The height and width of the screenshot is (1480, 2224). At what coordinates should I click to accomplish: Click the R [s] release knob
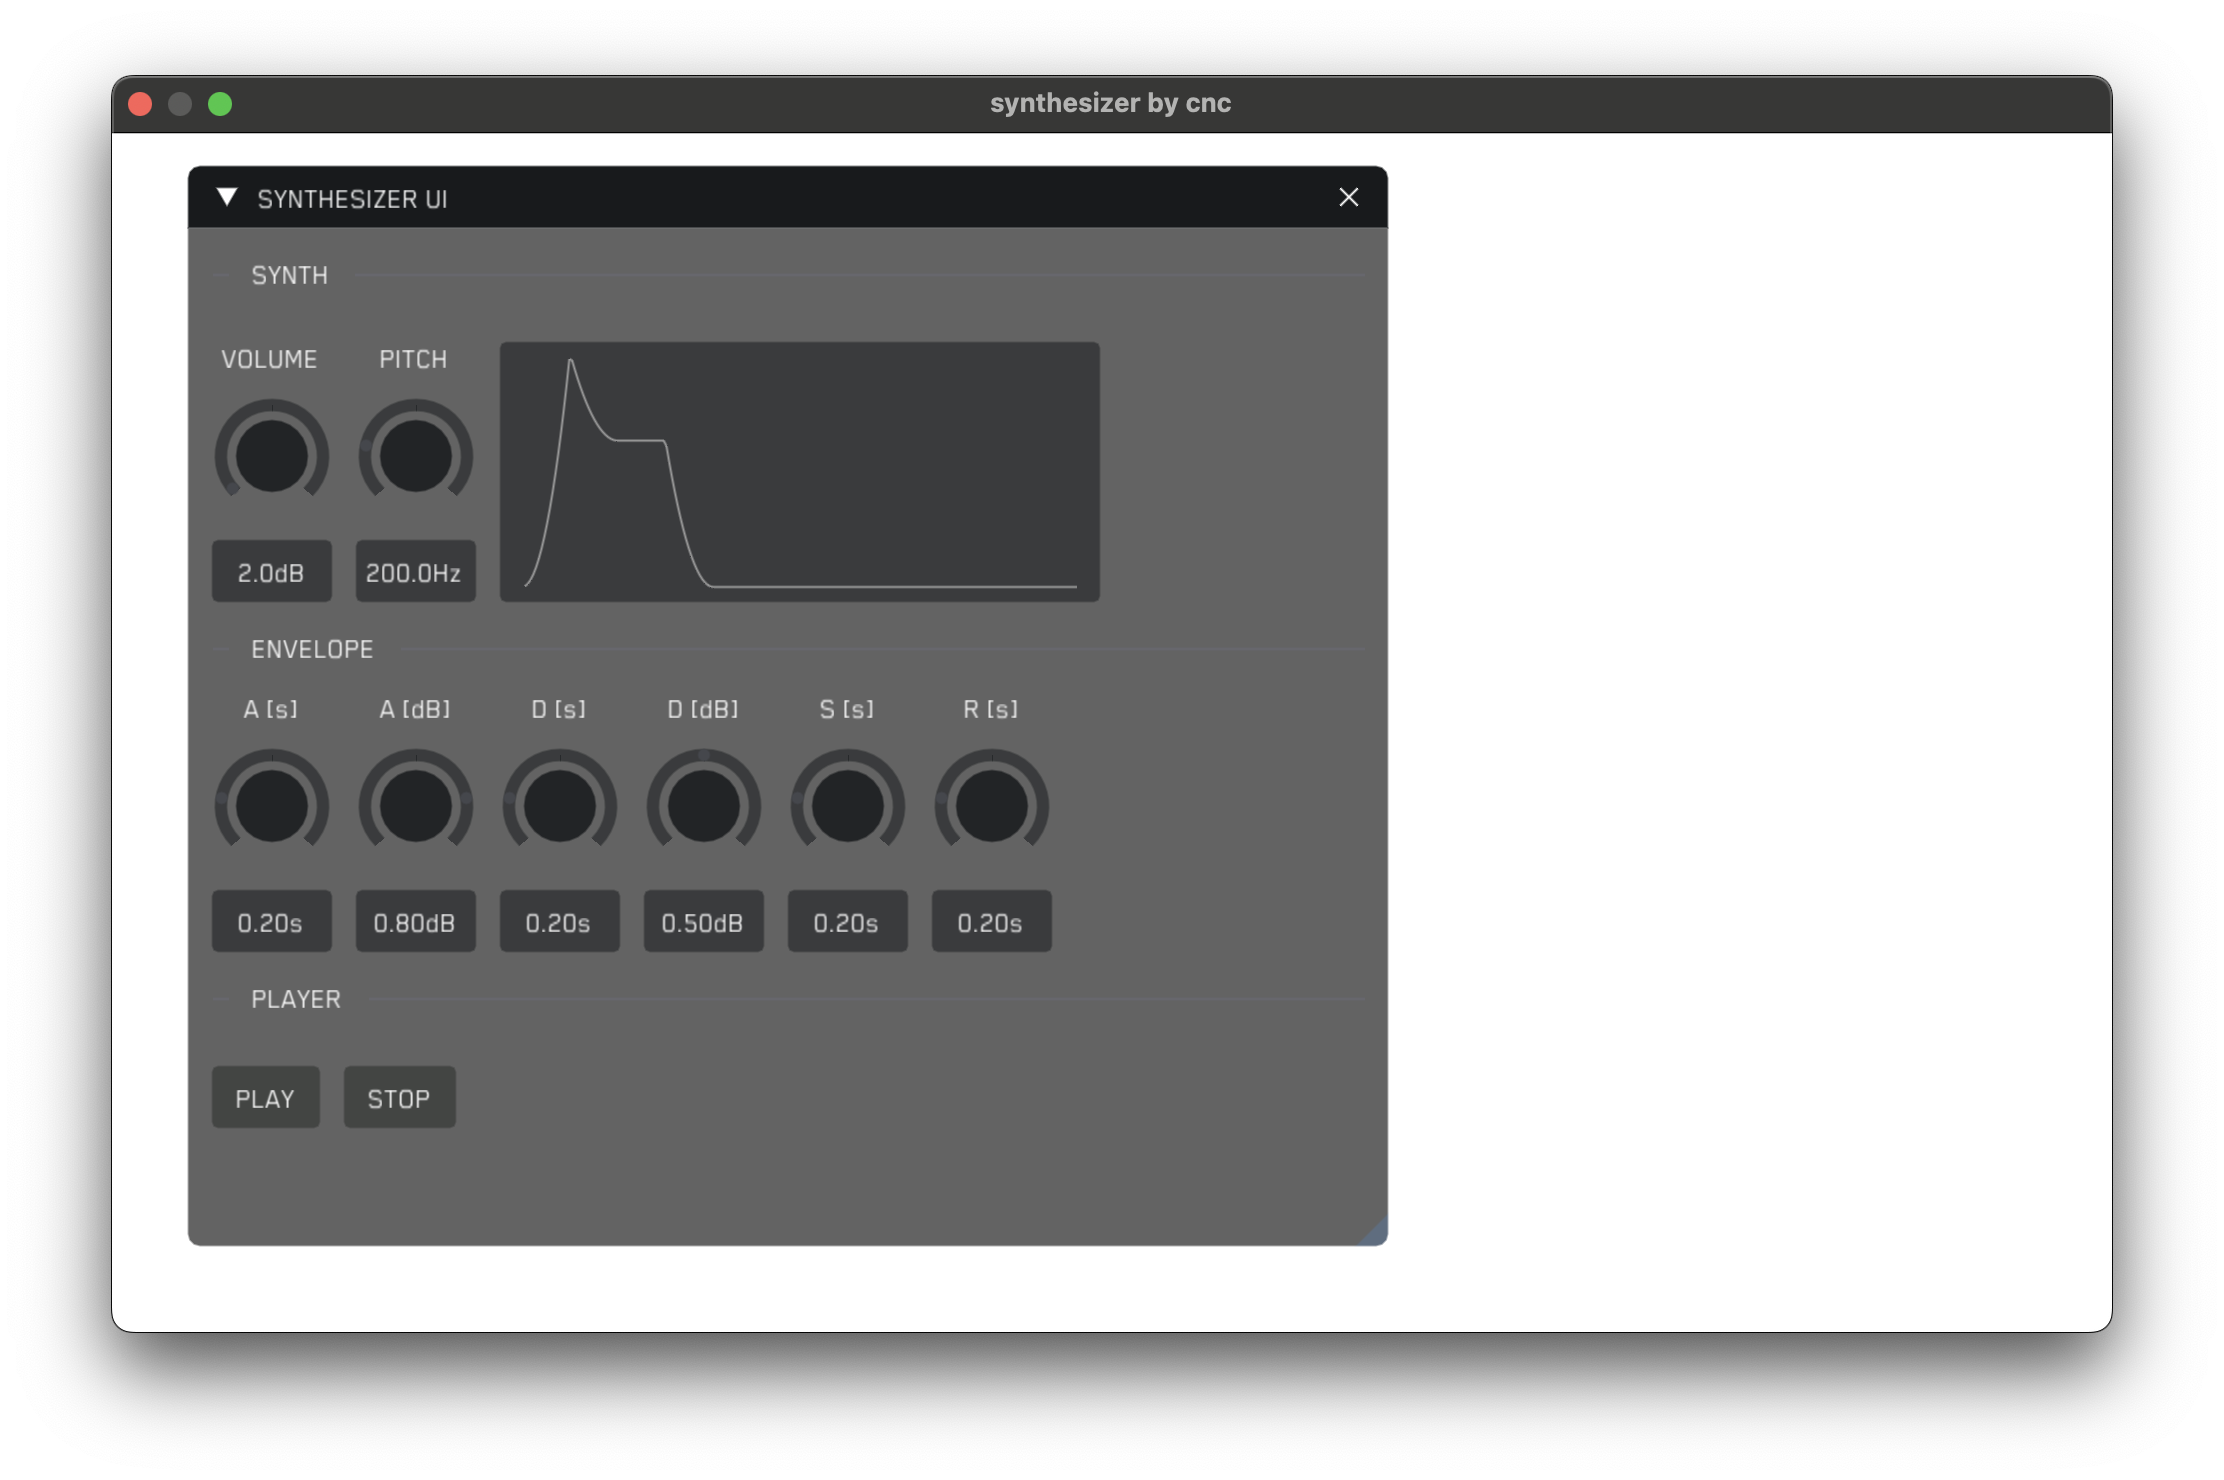991,806
